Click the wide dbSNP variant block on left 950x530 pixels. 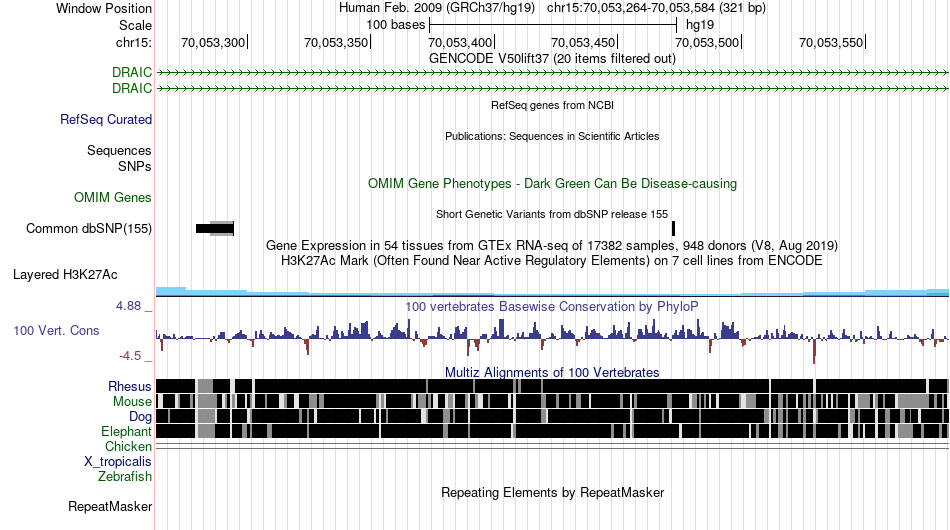point(215,228)
